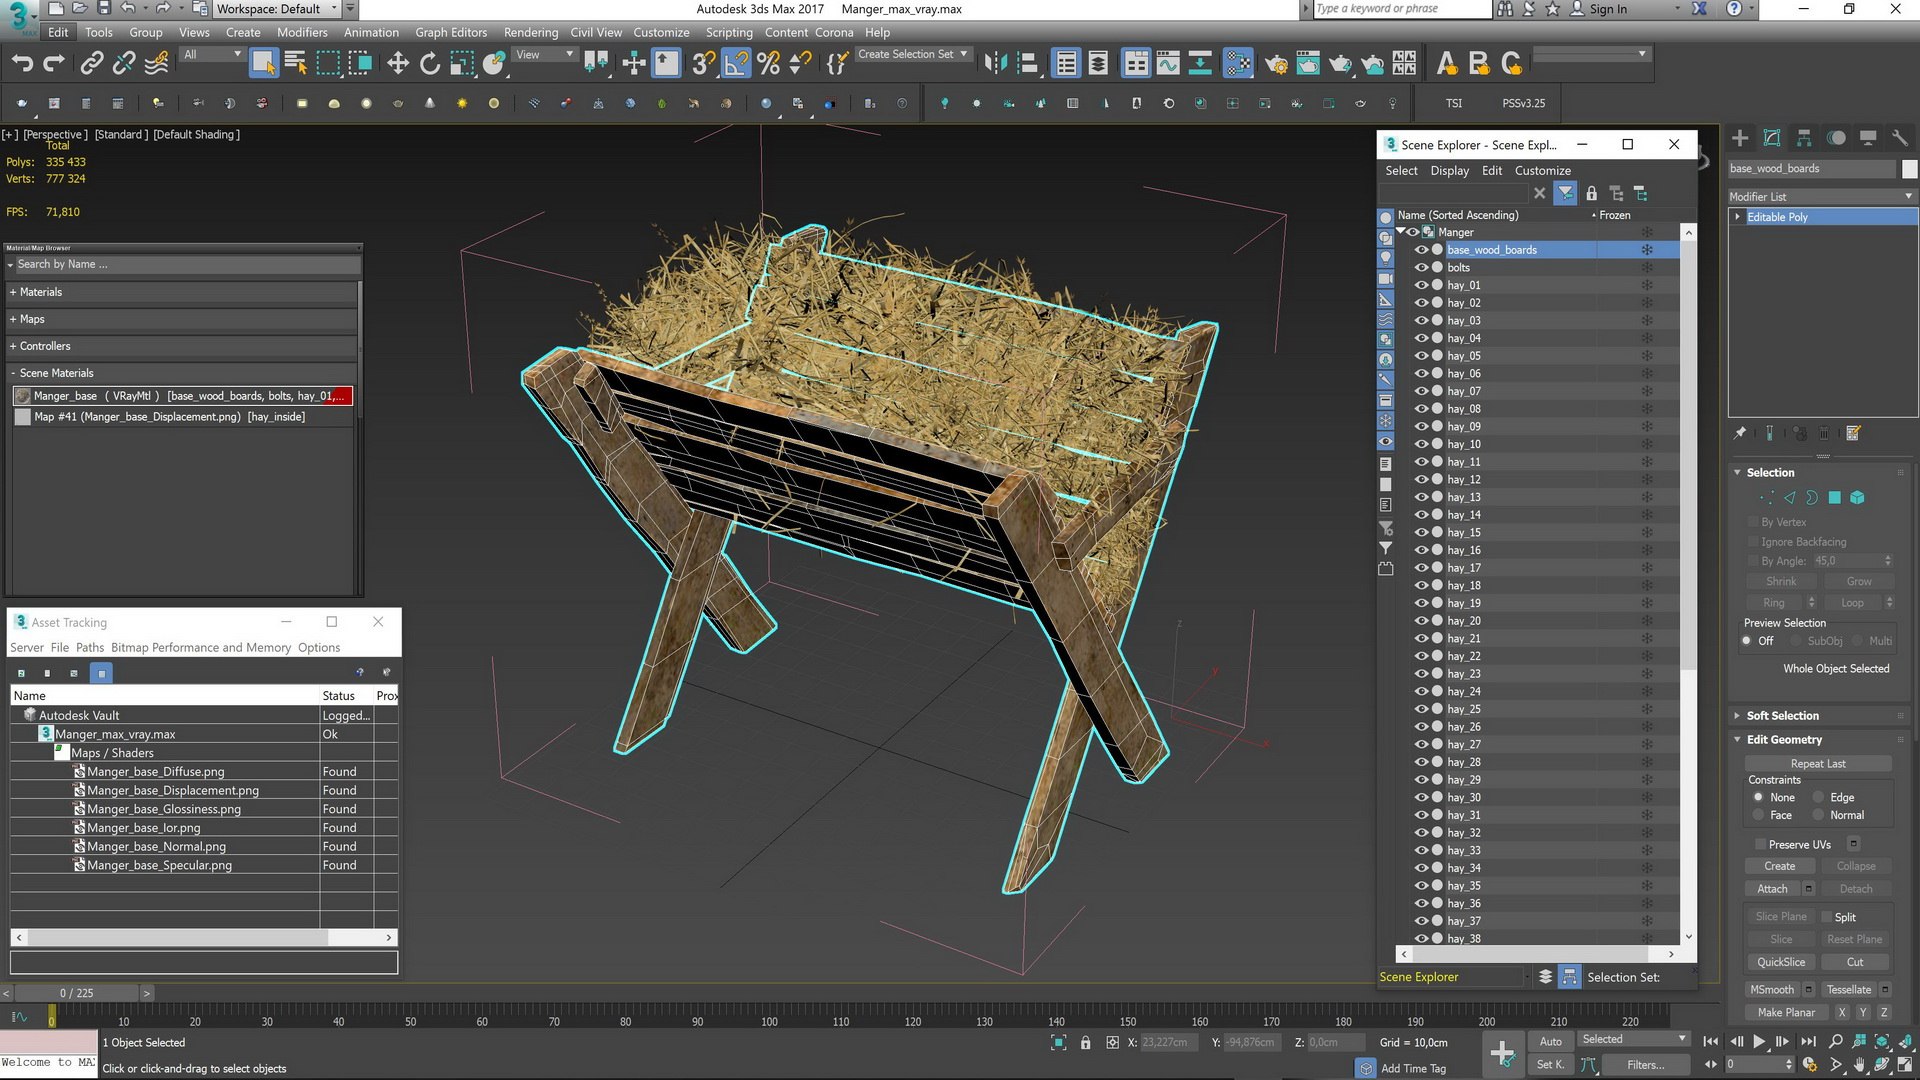
Task: Activate the Select Object tool
Action: [x=263, y=63]
